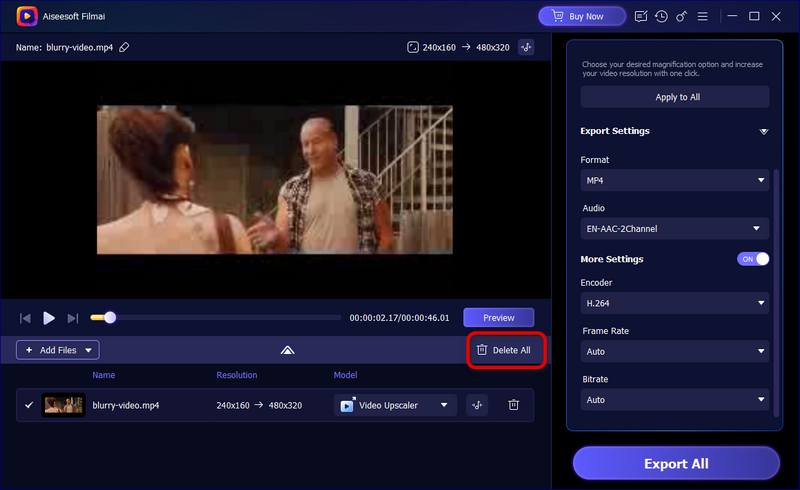Click the feedback icon next to Buy Now
Viewport: 800px width, 490px height.
tap(639, 16)
